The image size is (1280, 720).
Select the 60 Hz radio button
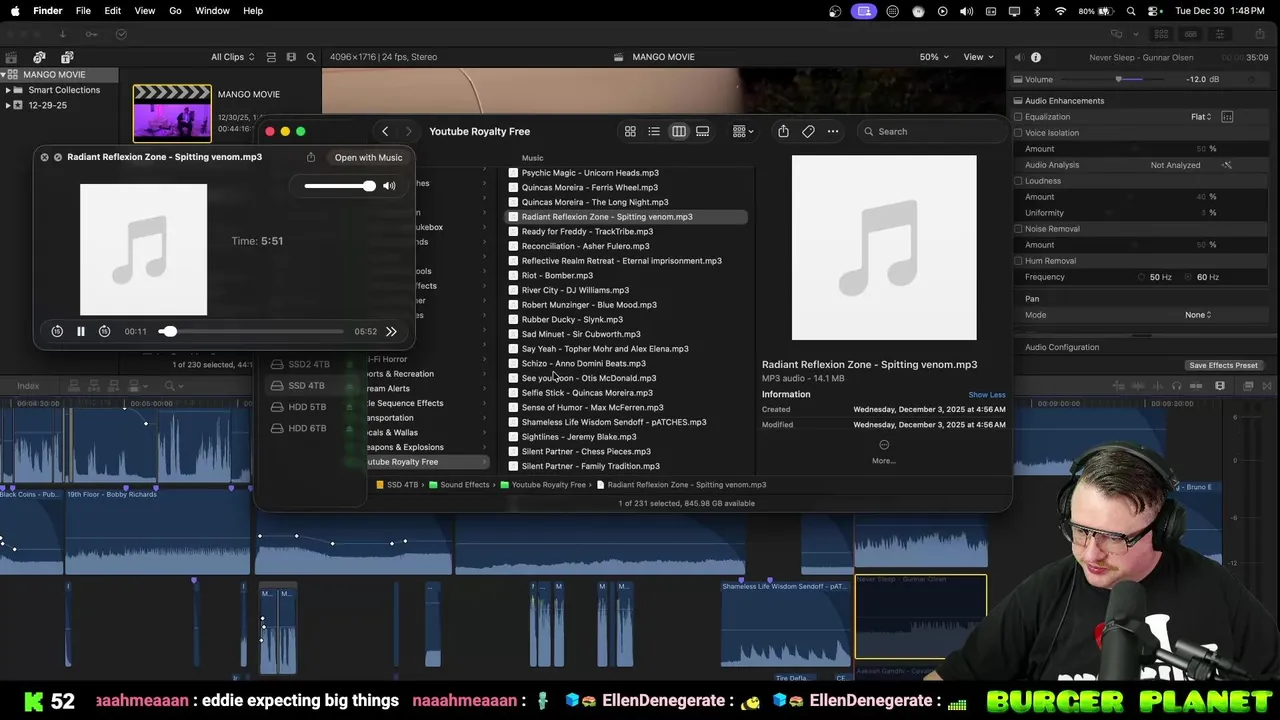pos(1189,277)
